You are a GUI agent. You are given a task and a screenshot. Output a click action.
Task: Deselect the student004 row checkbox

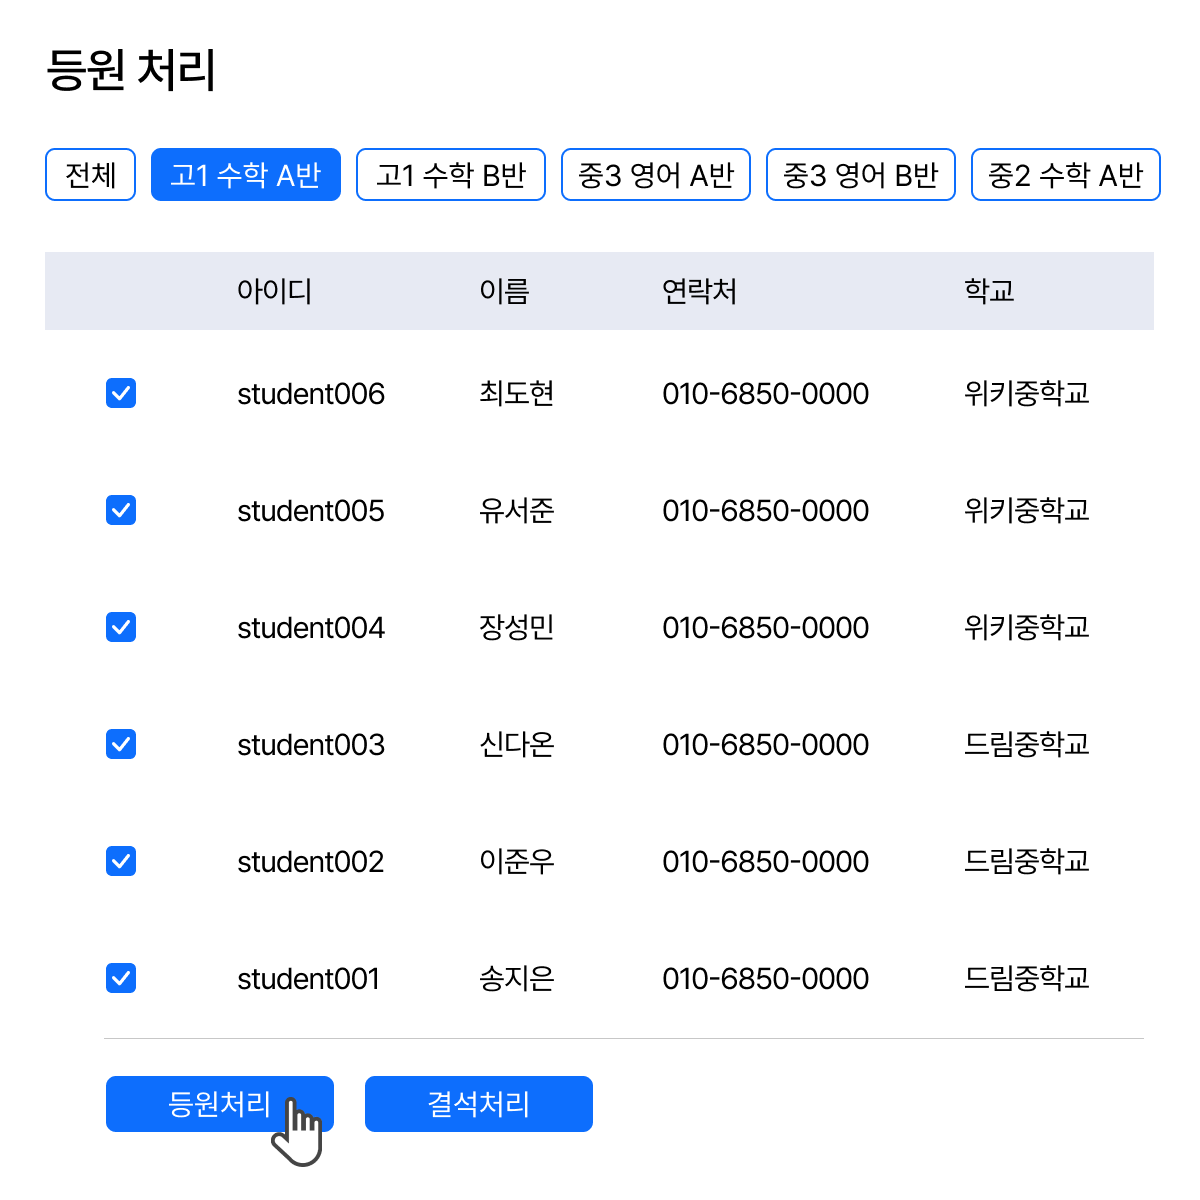tap(121, 627)
